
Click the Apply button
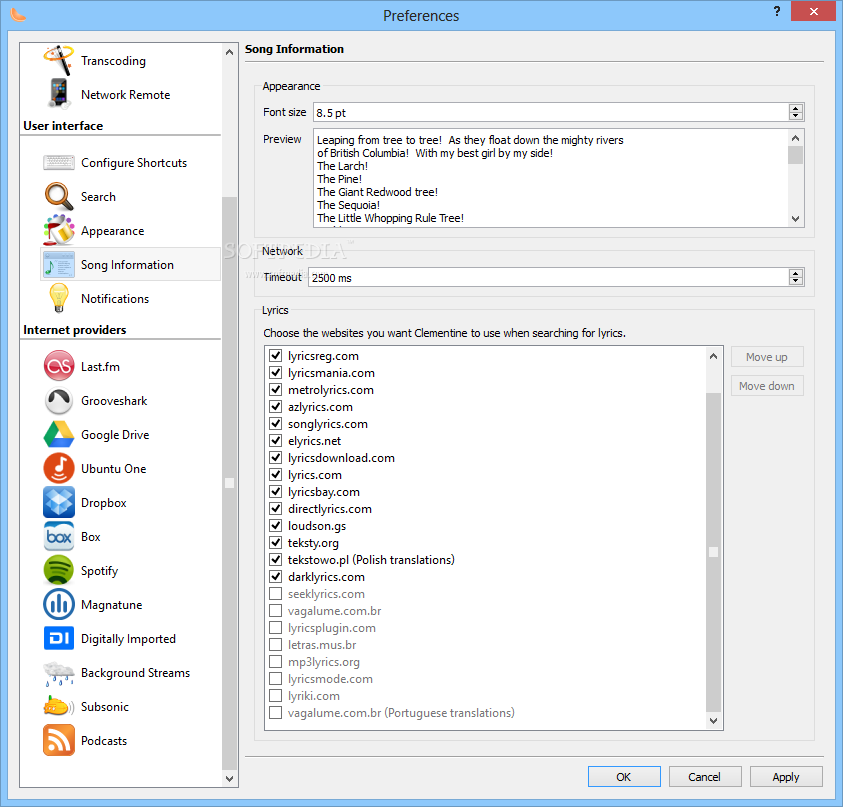click(x=785, y=776)
